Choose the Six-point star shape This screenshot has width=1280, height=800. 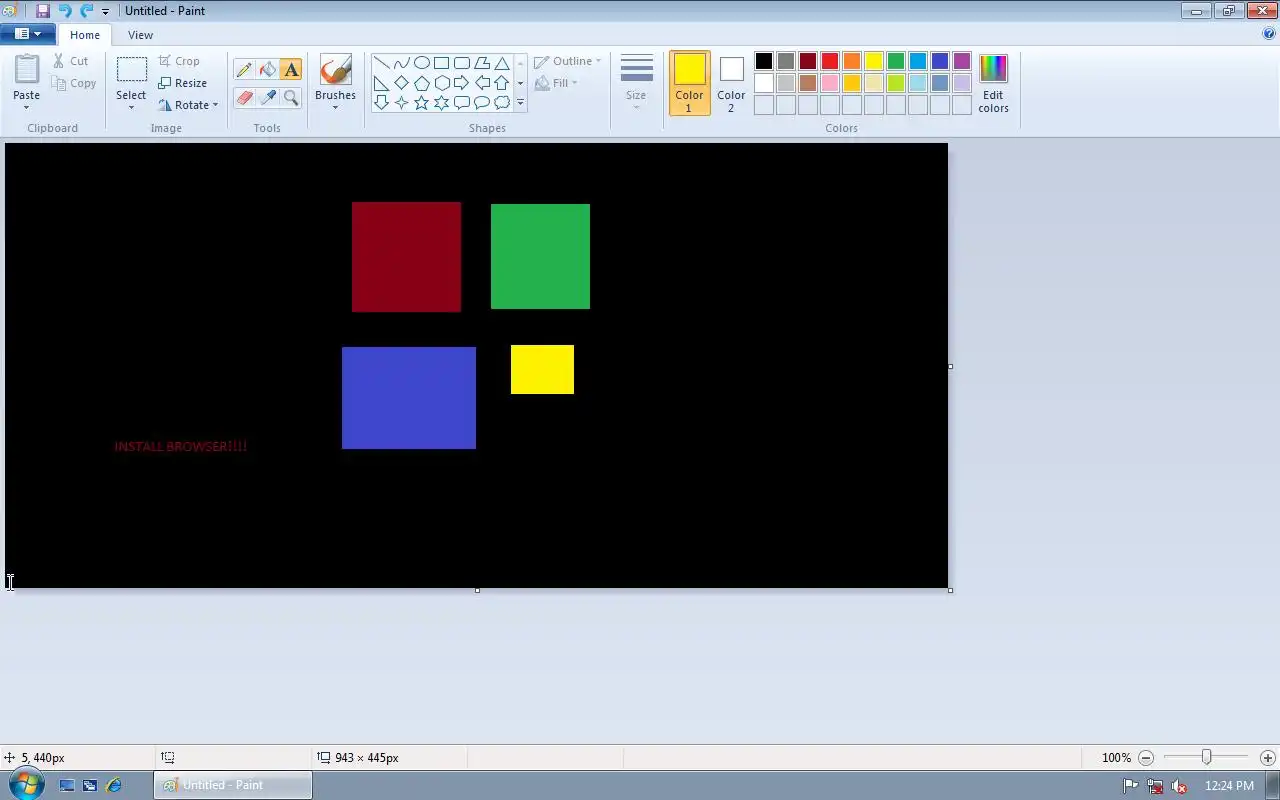pyautogui.click(x=442, y=103)
